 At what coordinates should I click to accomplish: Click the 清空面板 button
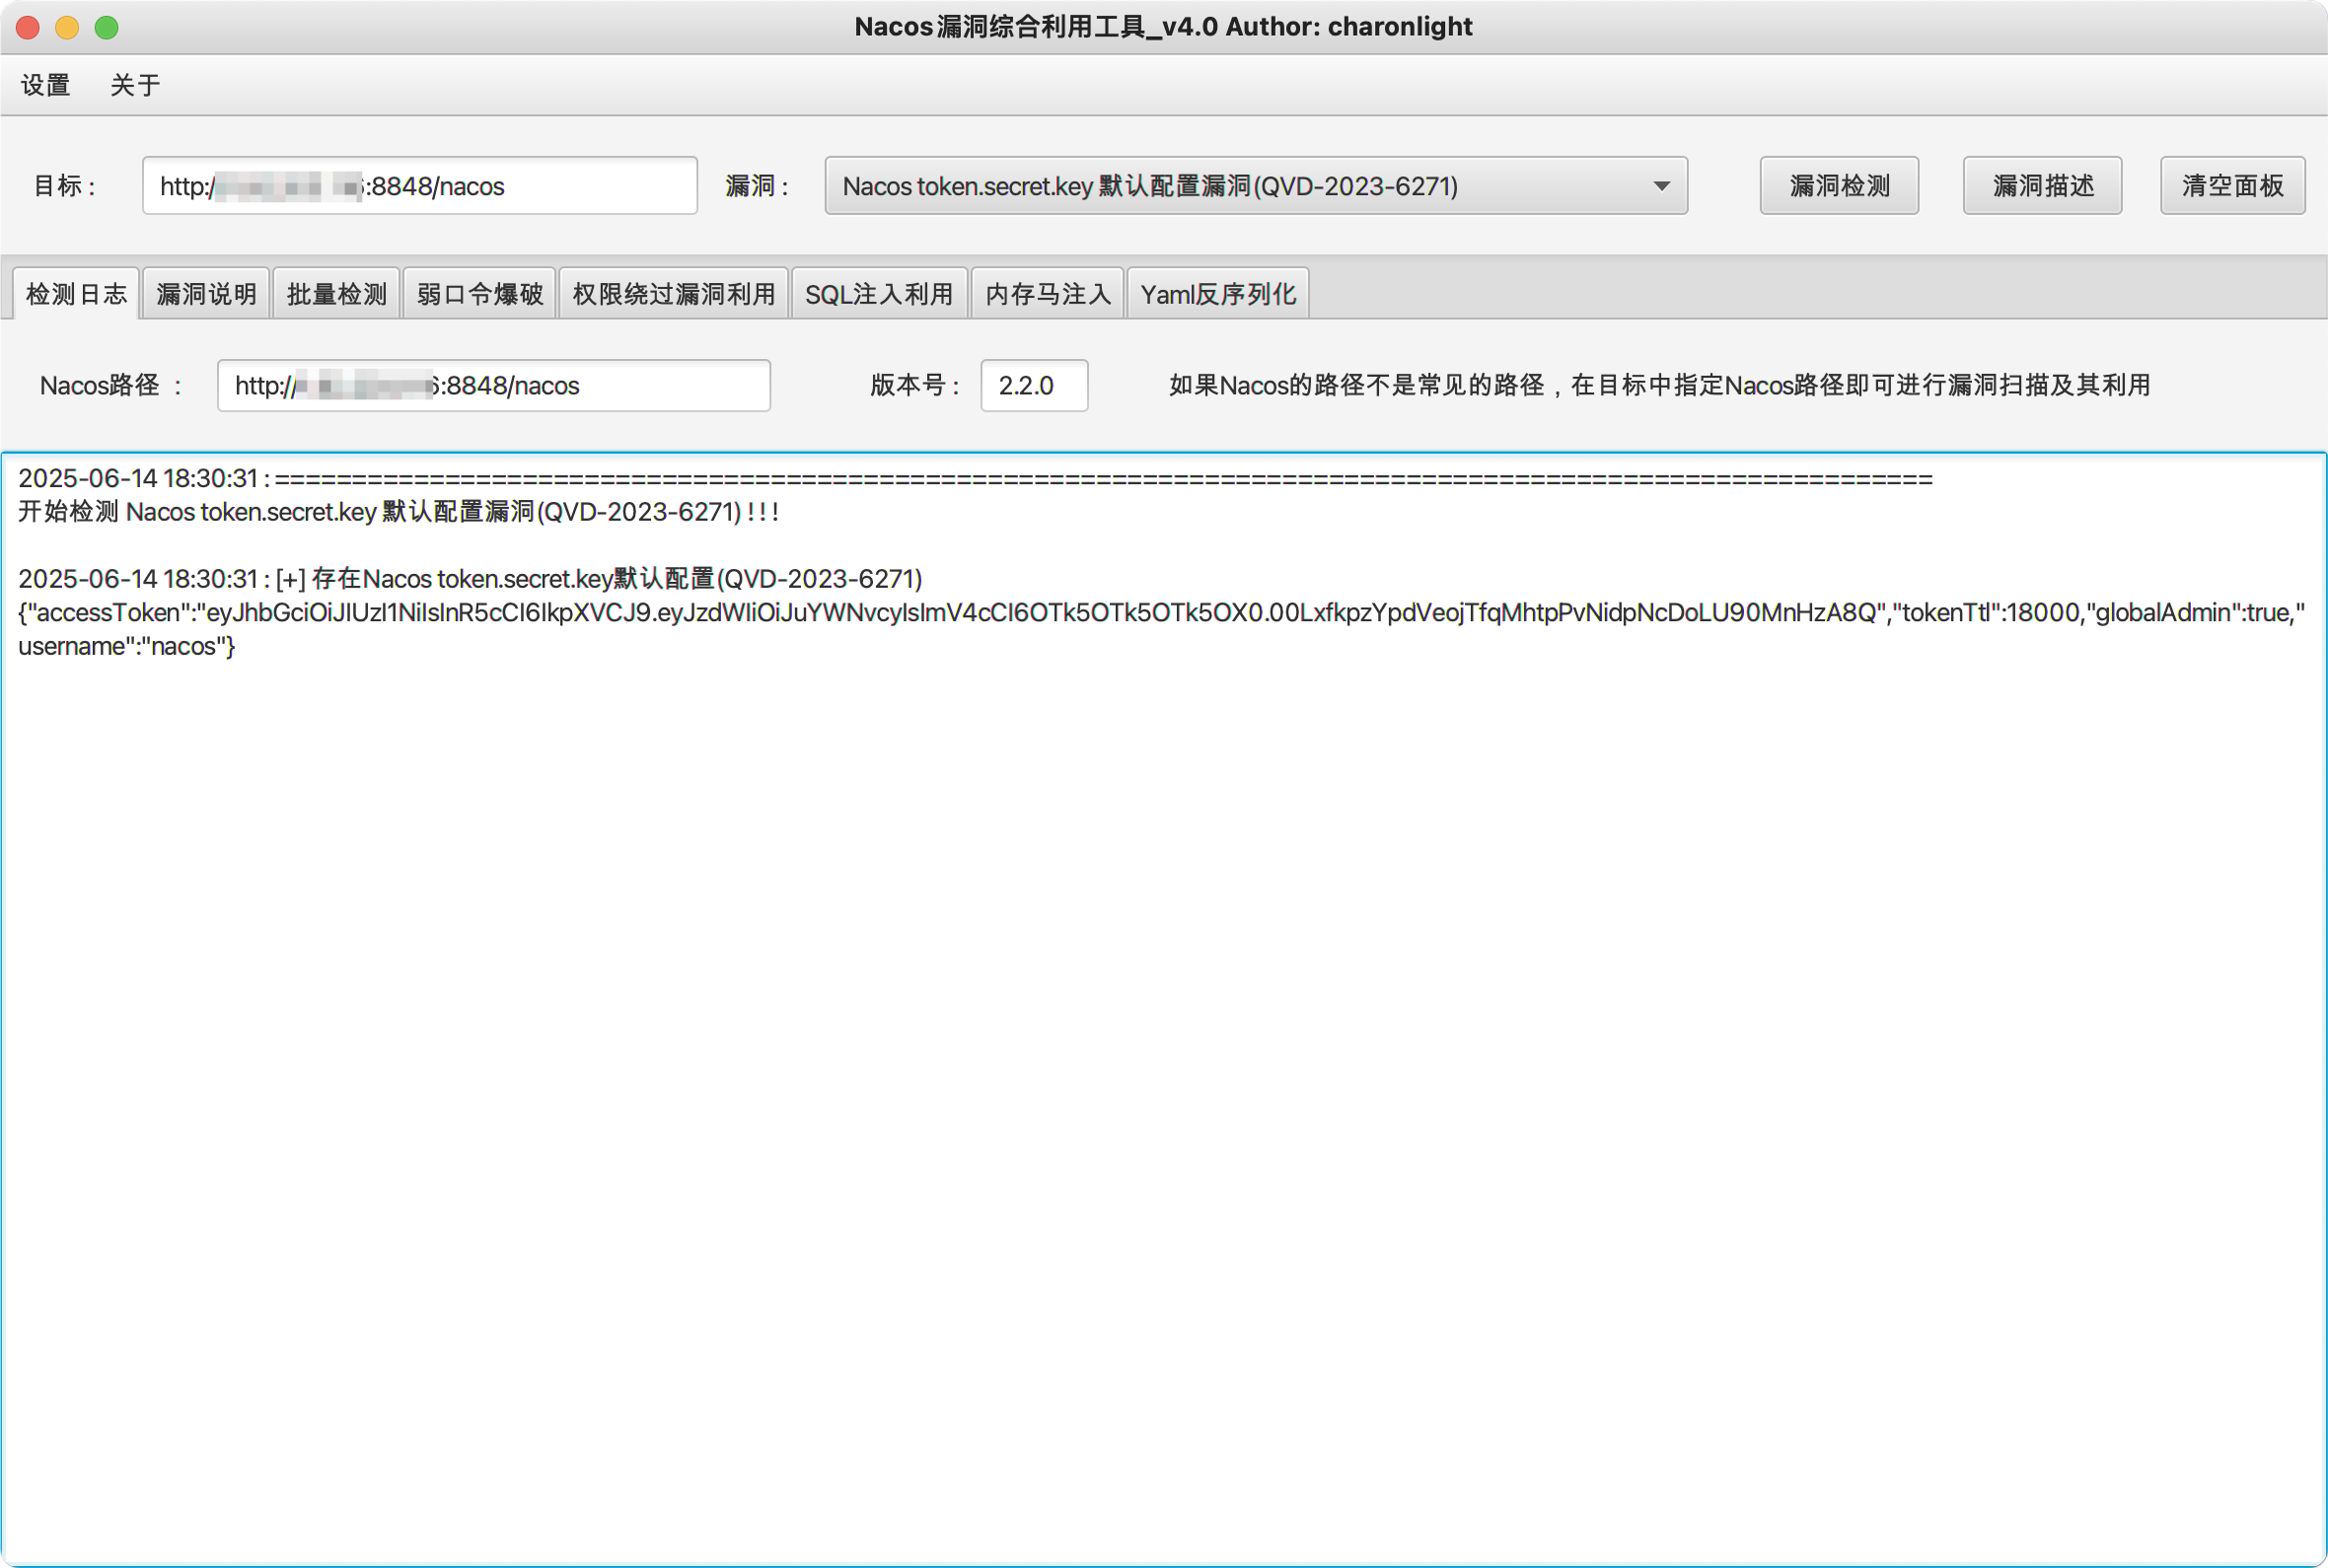[2231, 186]
